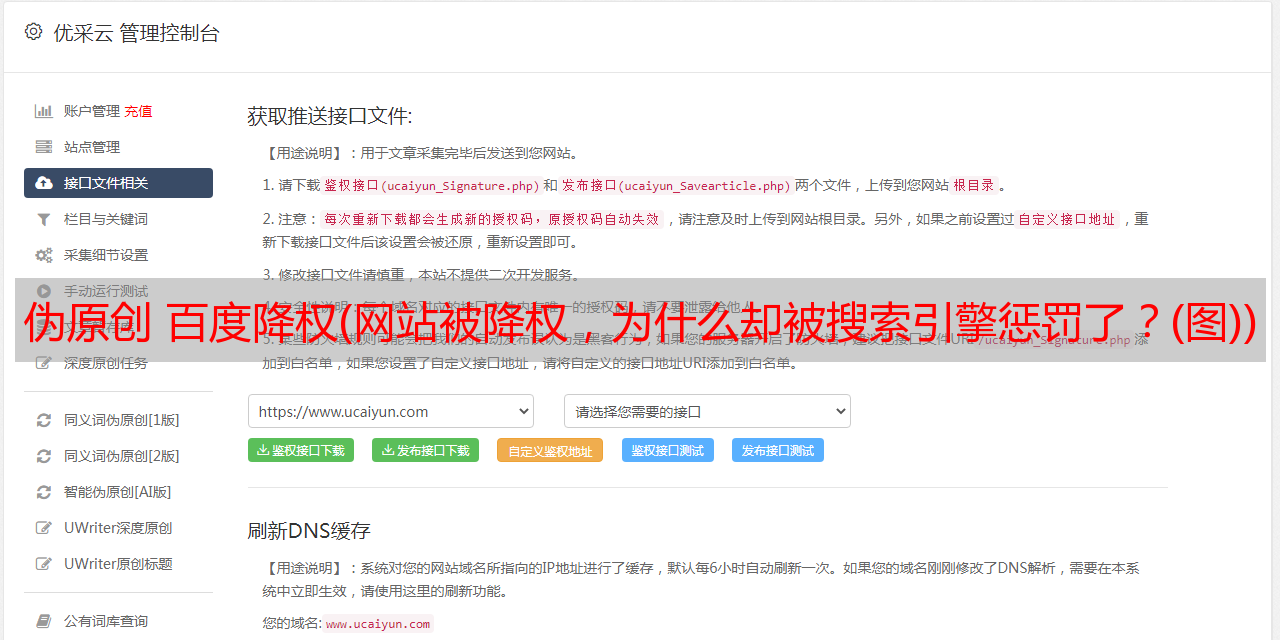Click the 根目录 highlighted text

coord(974,185)
